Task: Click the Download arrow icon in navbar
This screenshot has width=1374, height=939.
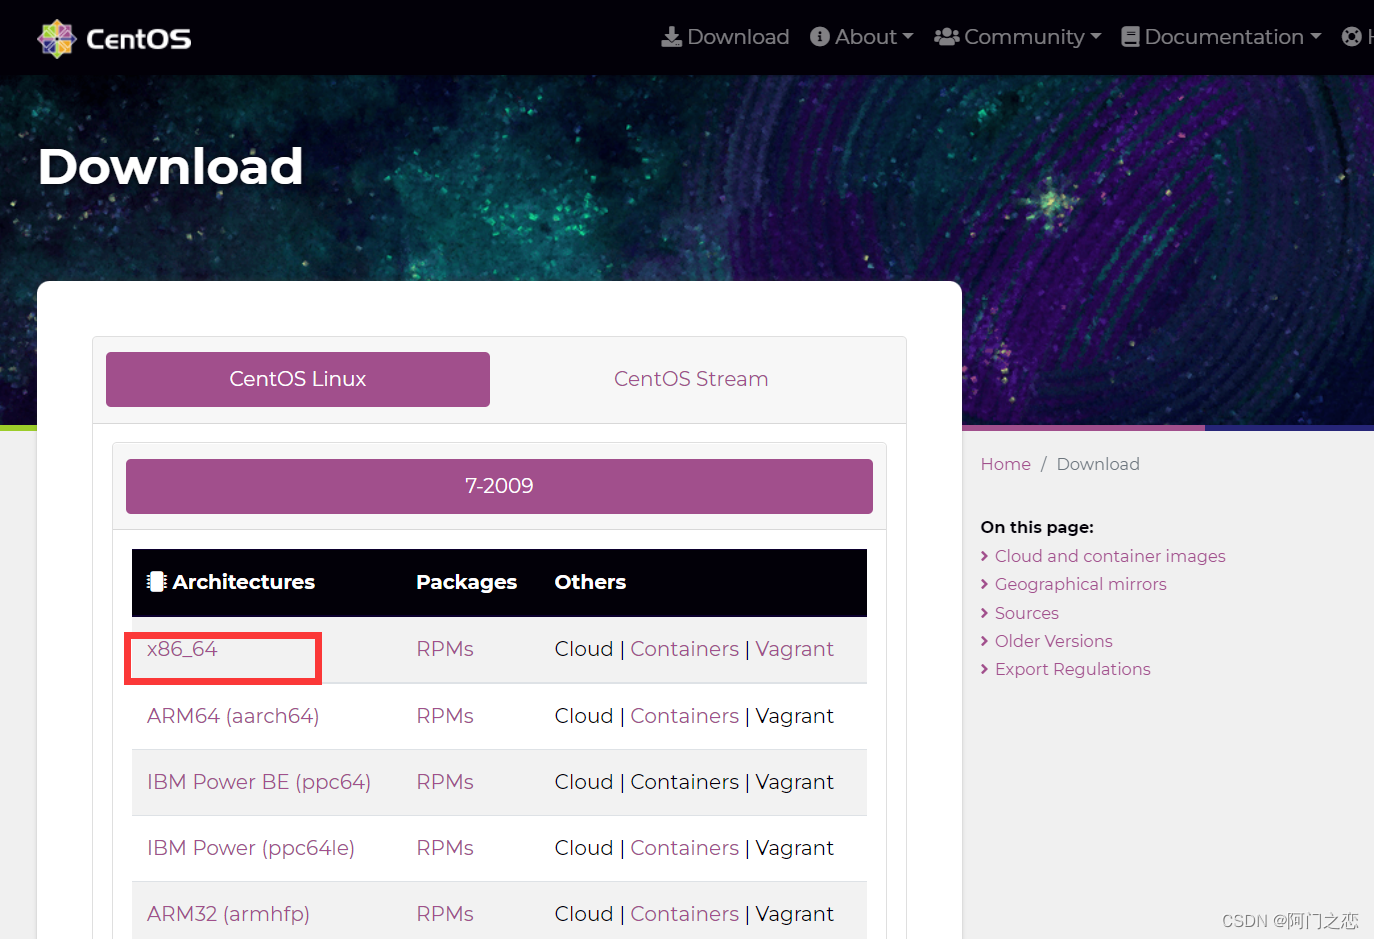Action: [x=671, y=37]
